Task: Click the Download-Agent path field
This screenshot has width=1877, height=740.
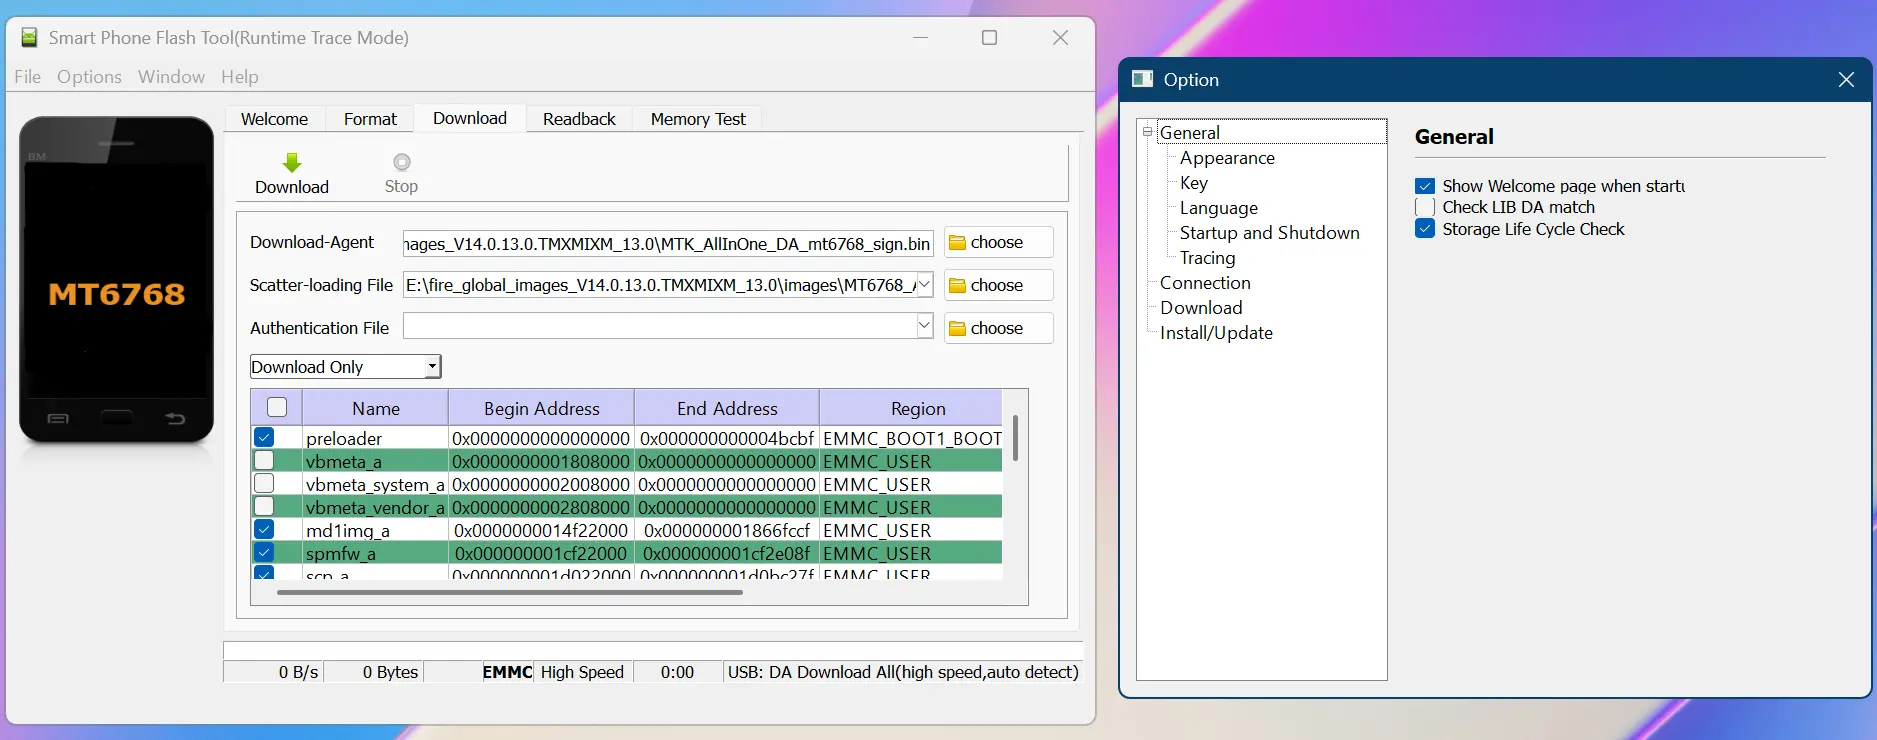Action: pos(667,243)
